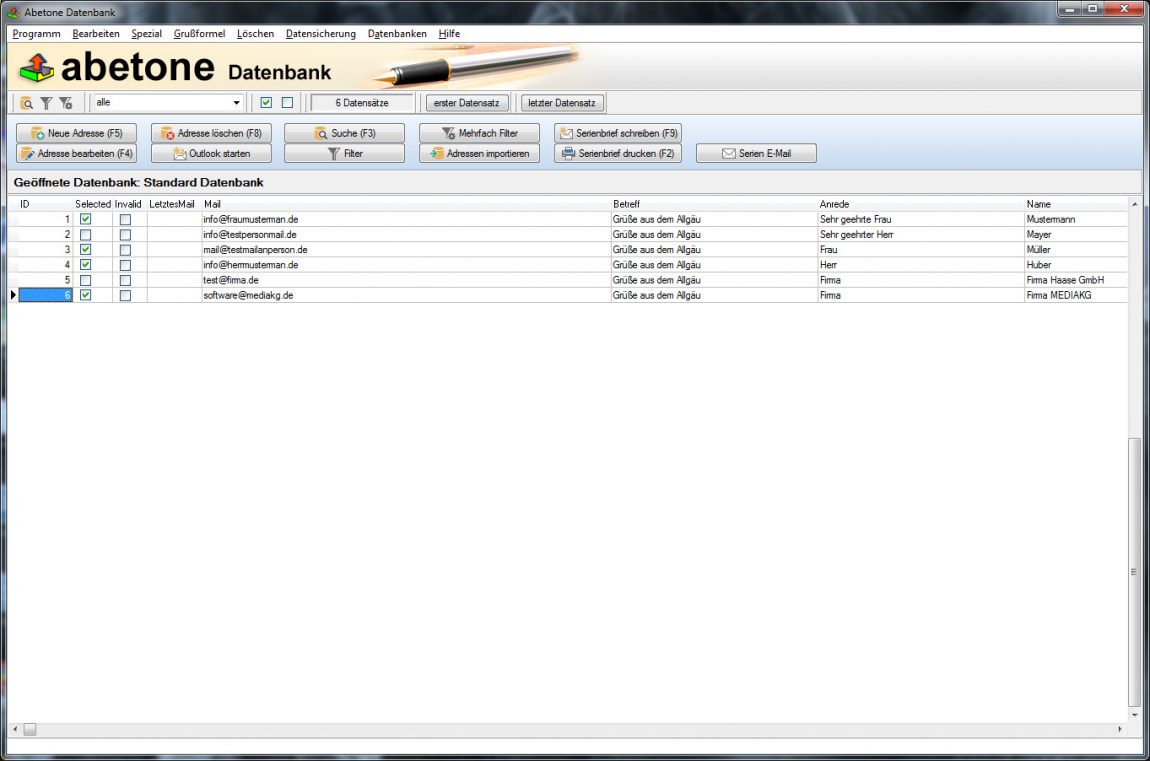
Task: Click the Mehrfach Filter button
Action: point(481,132)
